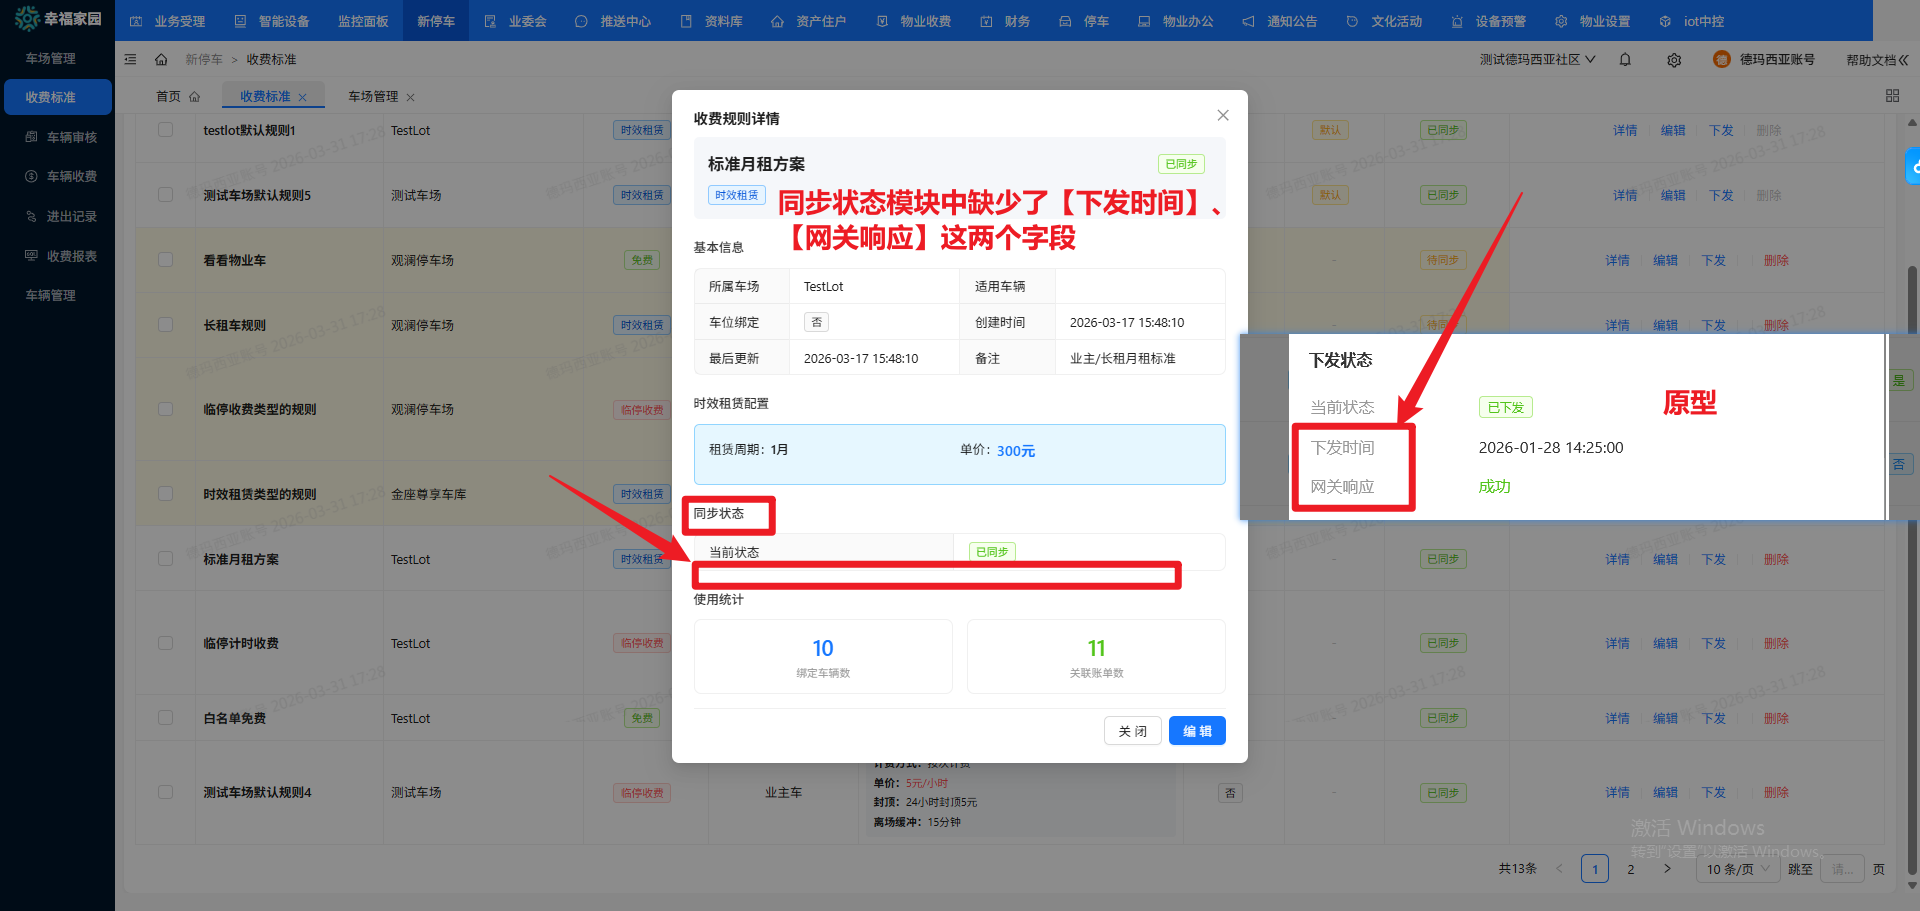Toggle the sidebar collapse menu icon
The width and height of the screenshot is (1920, 911).
(x=130, y=60)
